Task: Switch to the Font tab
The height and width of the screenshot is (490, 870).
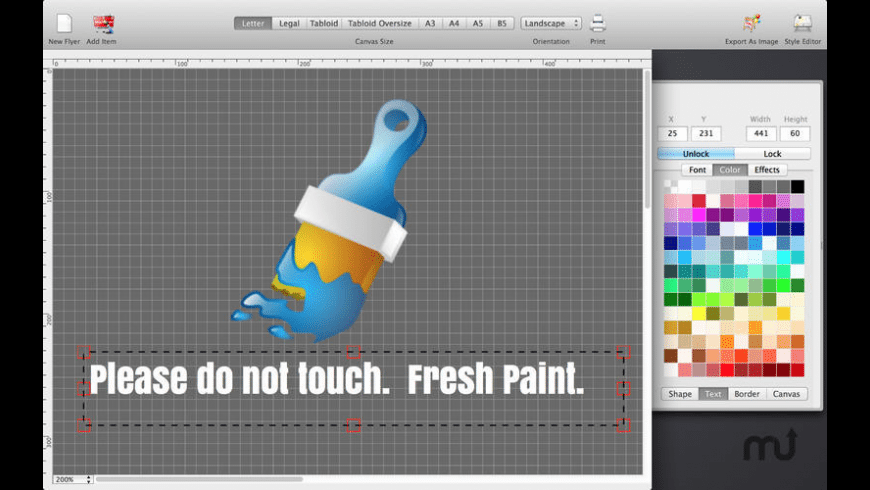Action: point(697,170)
